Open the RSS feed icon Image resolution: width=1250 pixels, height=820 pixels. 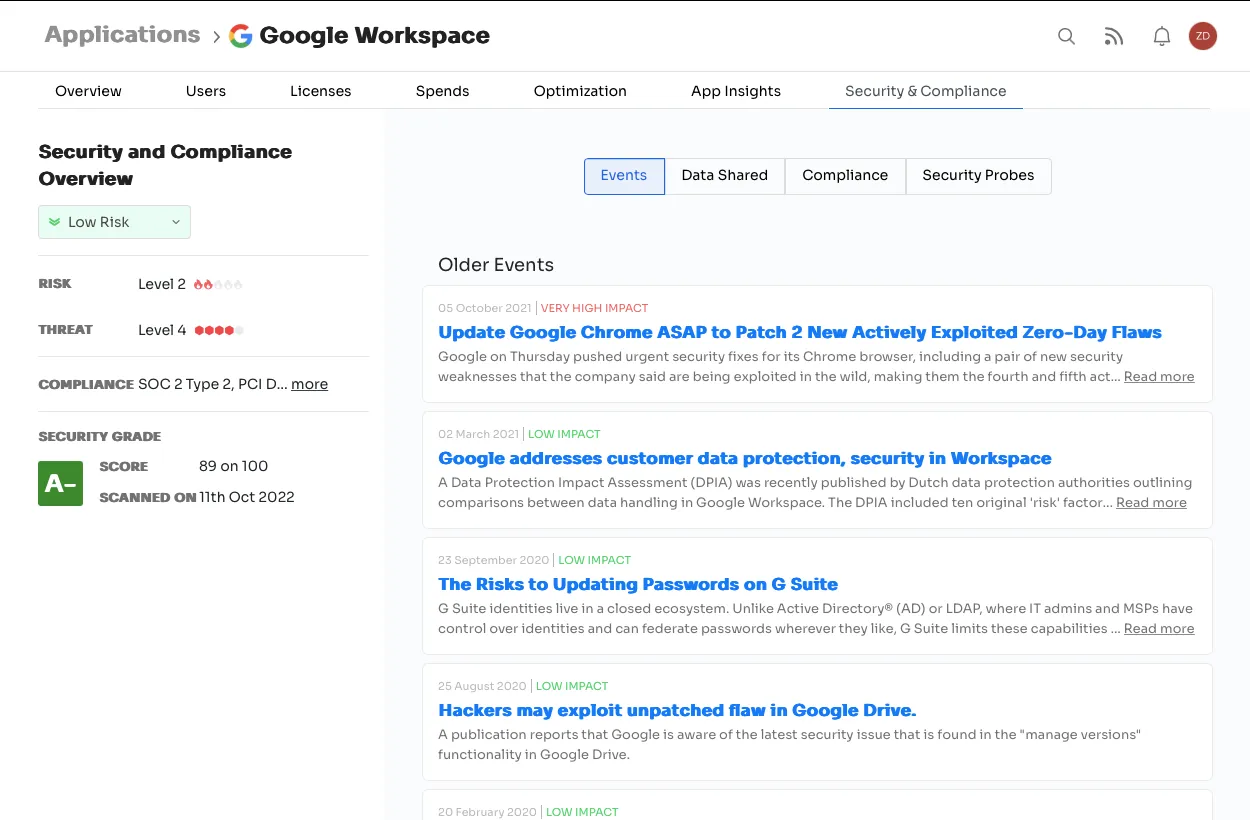click(1114, 37)
